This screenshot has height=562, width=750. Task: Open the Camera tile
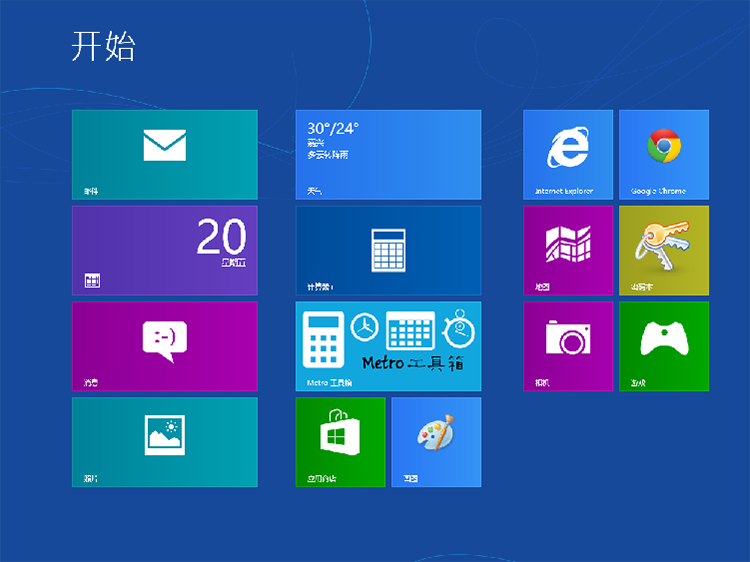[x=568, y=346]
